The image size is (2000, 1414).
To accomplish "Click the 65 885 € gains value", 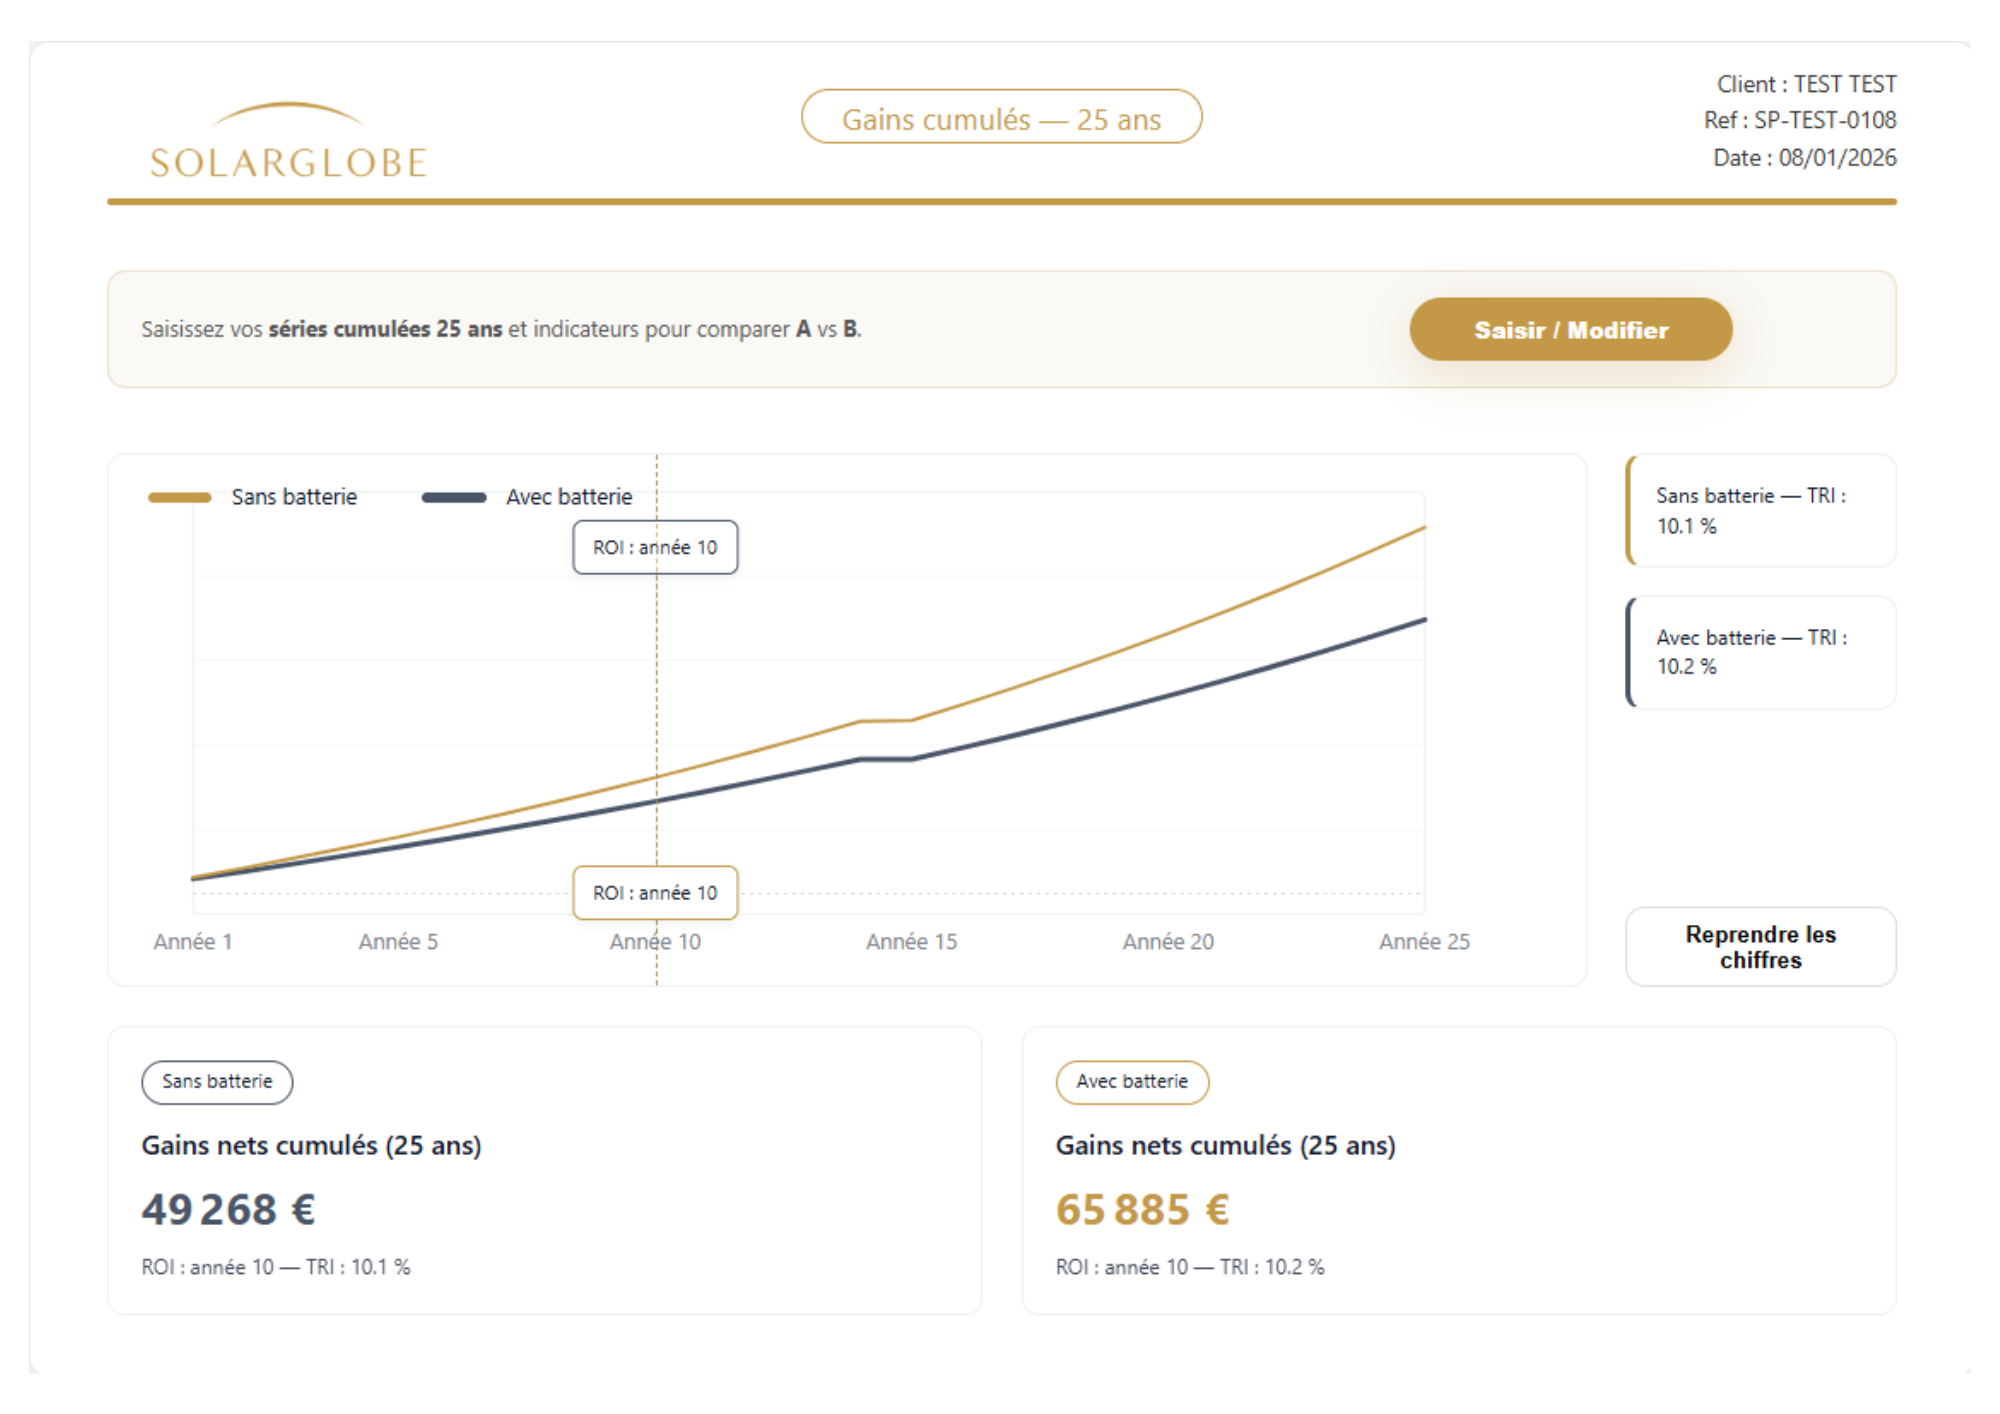I will tap(1143, 1209).
